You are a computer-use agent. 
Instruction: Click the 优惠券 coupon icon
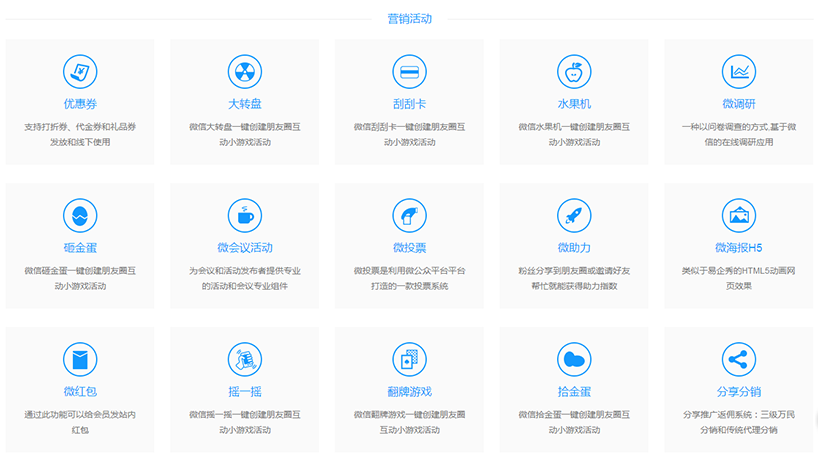click(80, 72)
